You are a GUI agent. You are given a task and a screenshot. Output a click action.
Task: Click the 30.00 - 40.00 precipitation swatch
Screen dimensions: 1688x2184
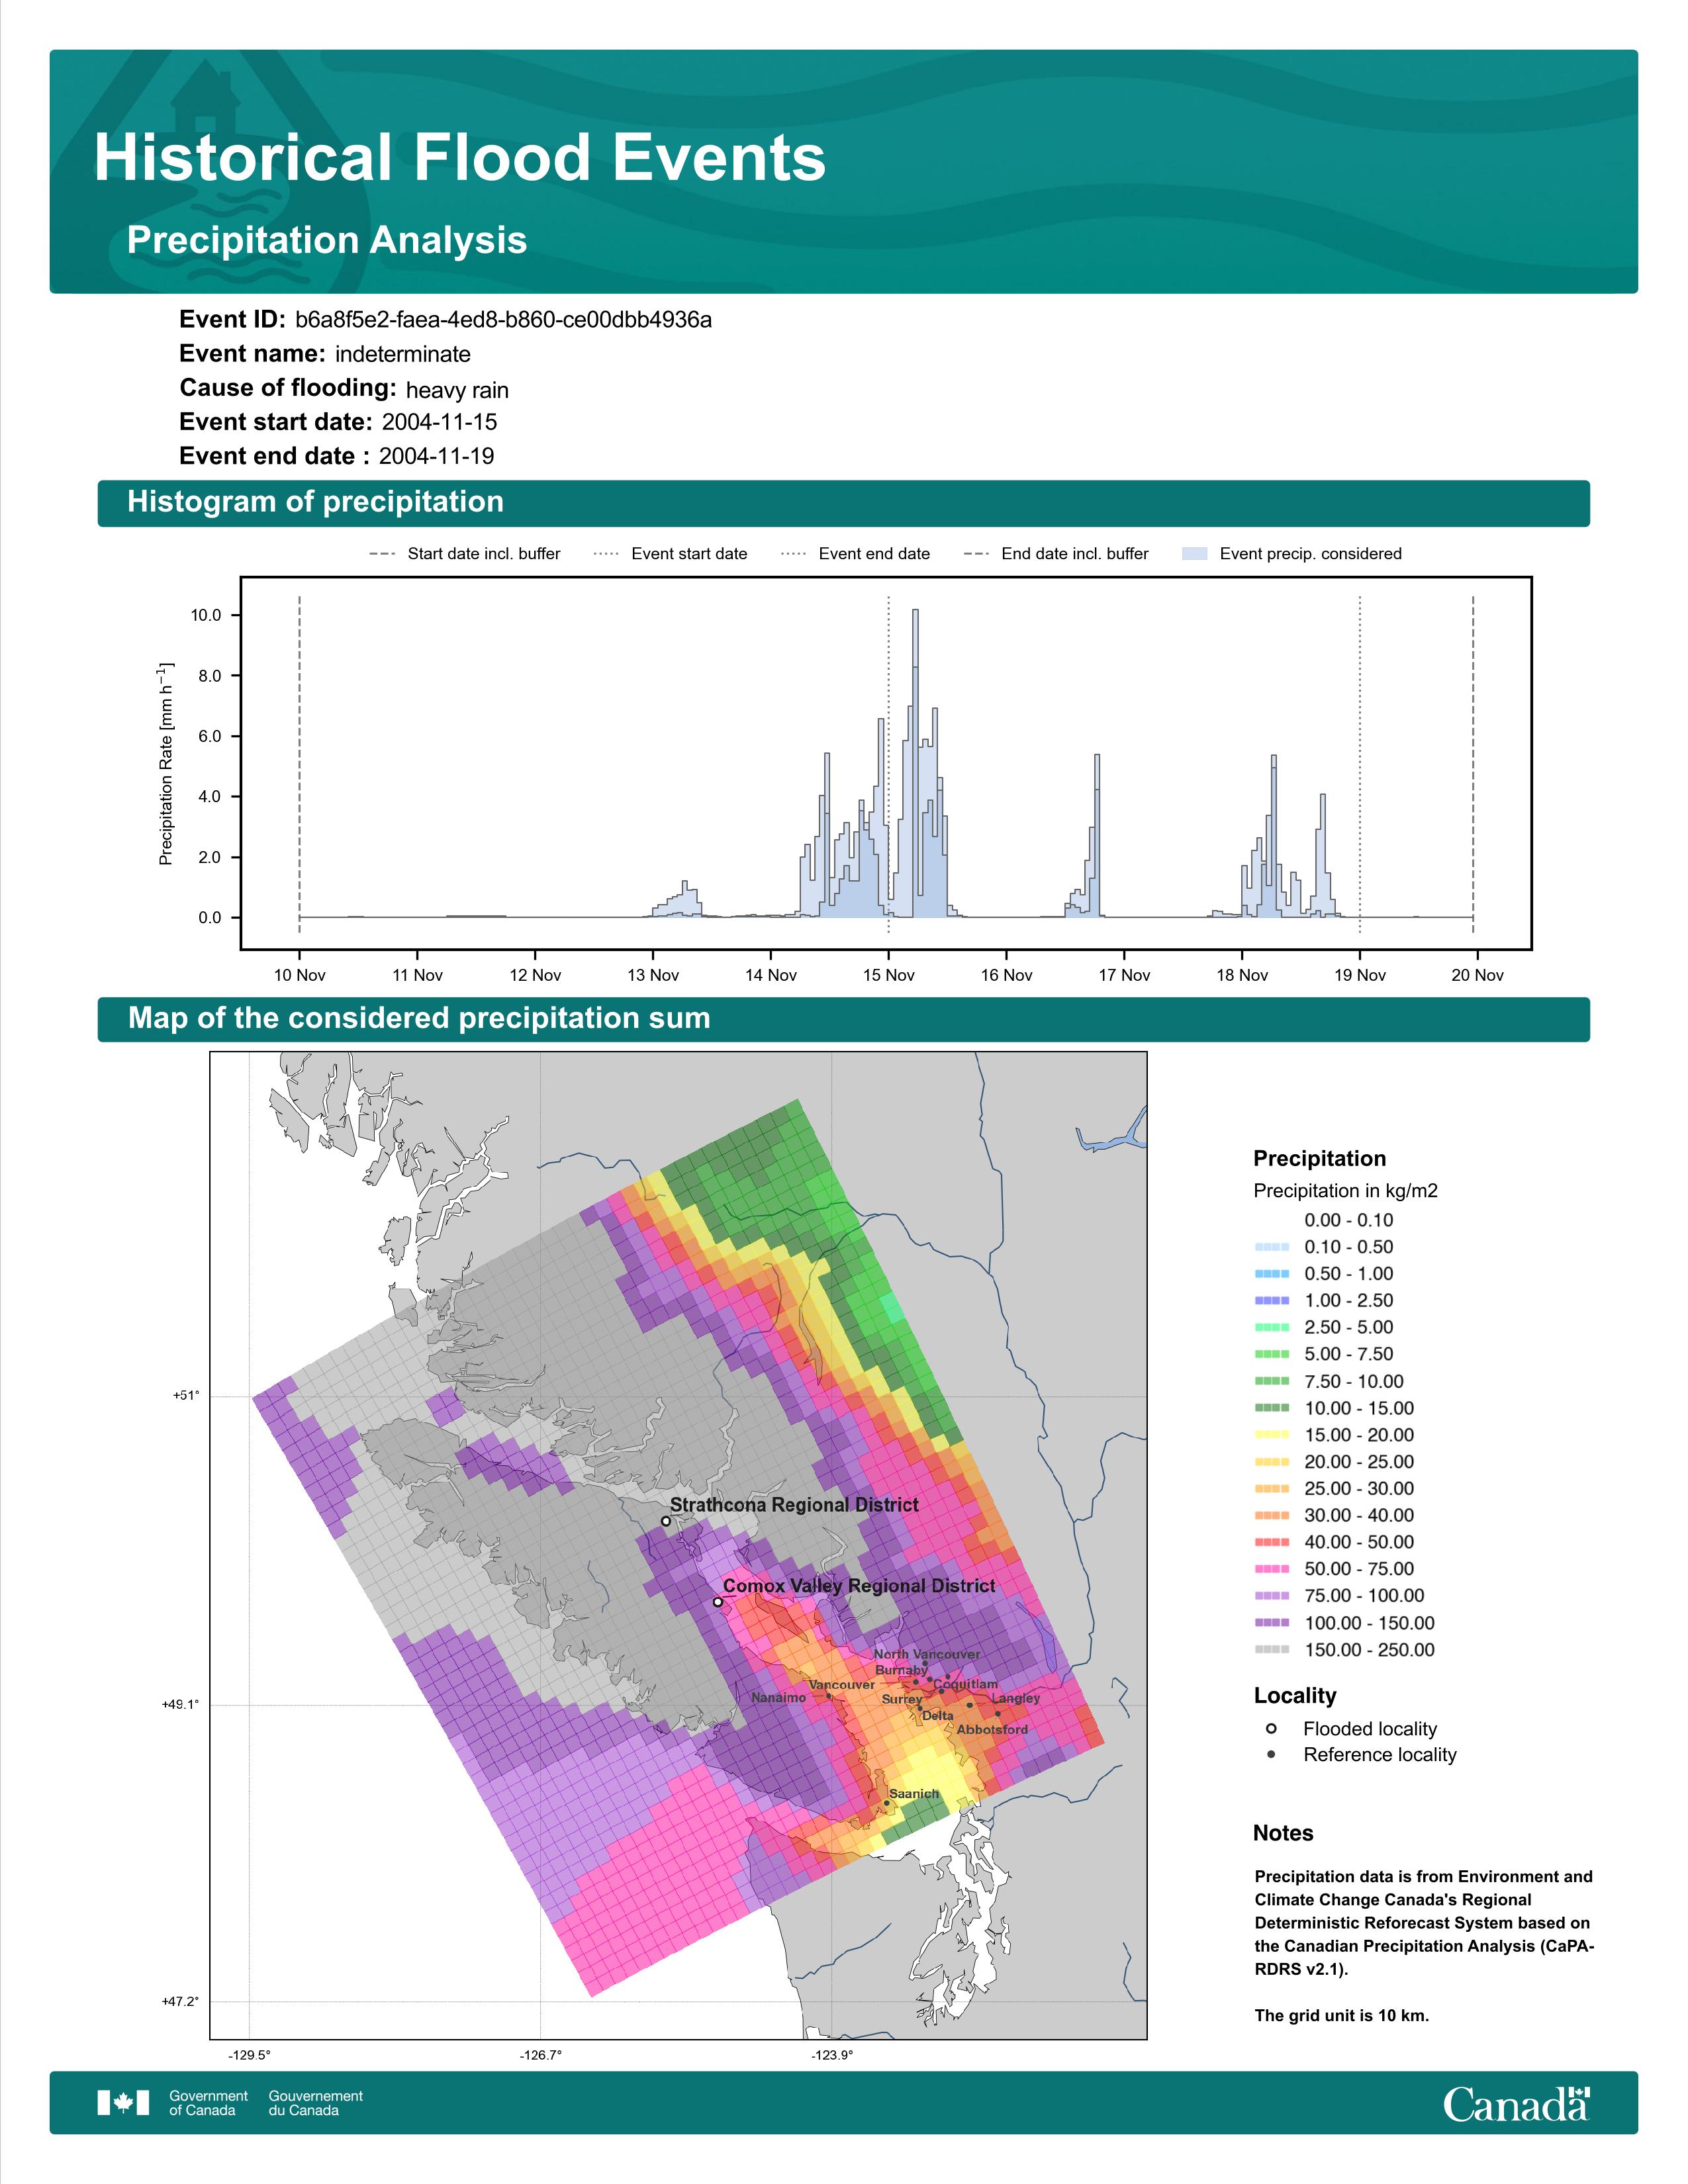(x=1271, y=1516)
